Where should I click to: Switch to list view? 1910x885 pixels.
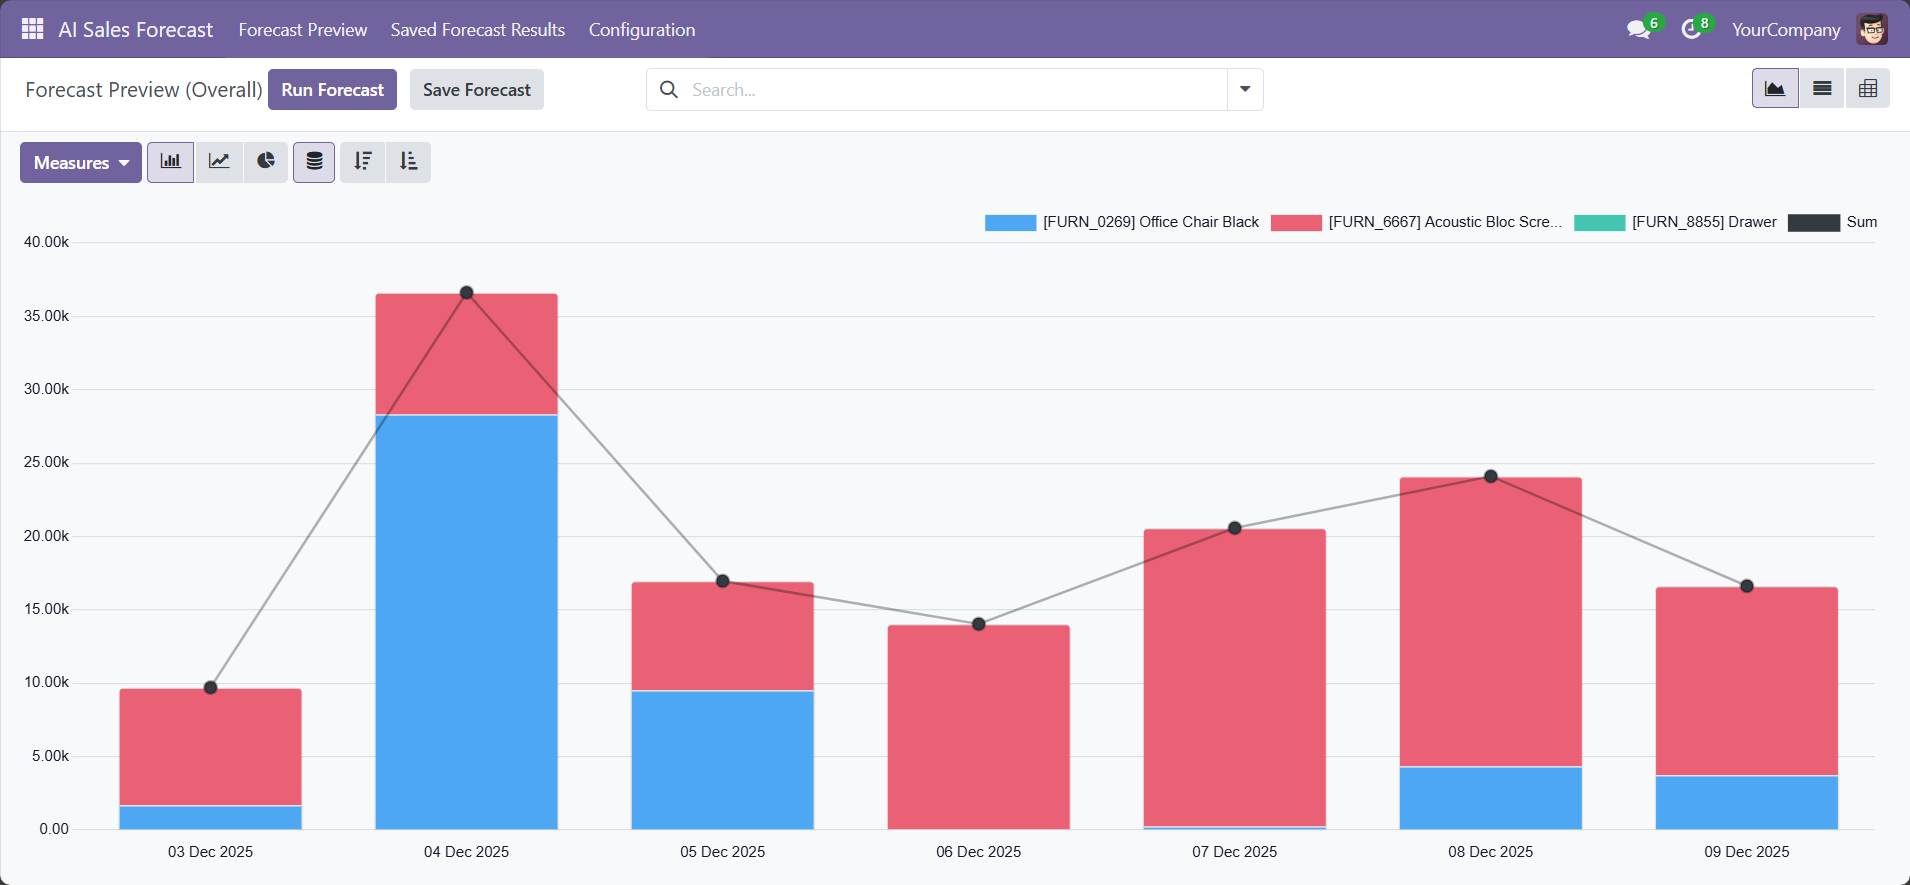1822,89
